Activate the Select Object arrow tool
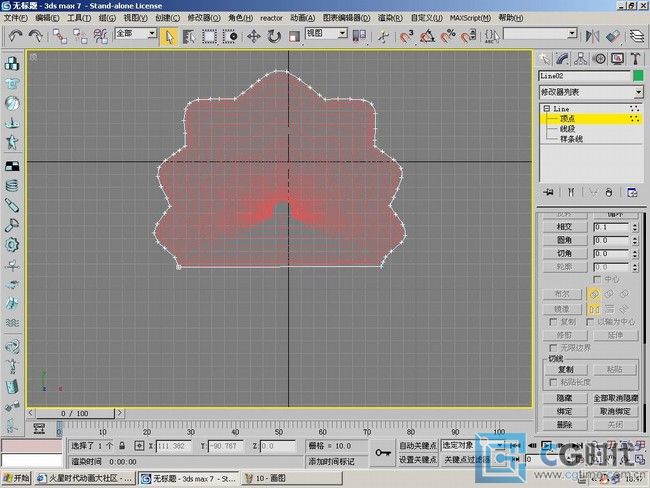Image resolution: width=650 pixels, height=488 pixels. click(169, 36)
